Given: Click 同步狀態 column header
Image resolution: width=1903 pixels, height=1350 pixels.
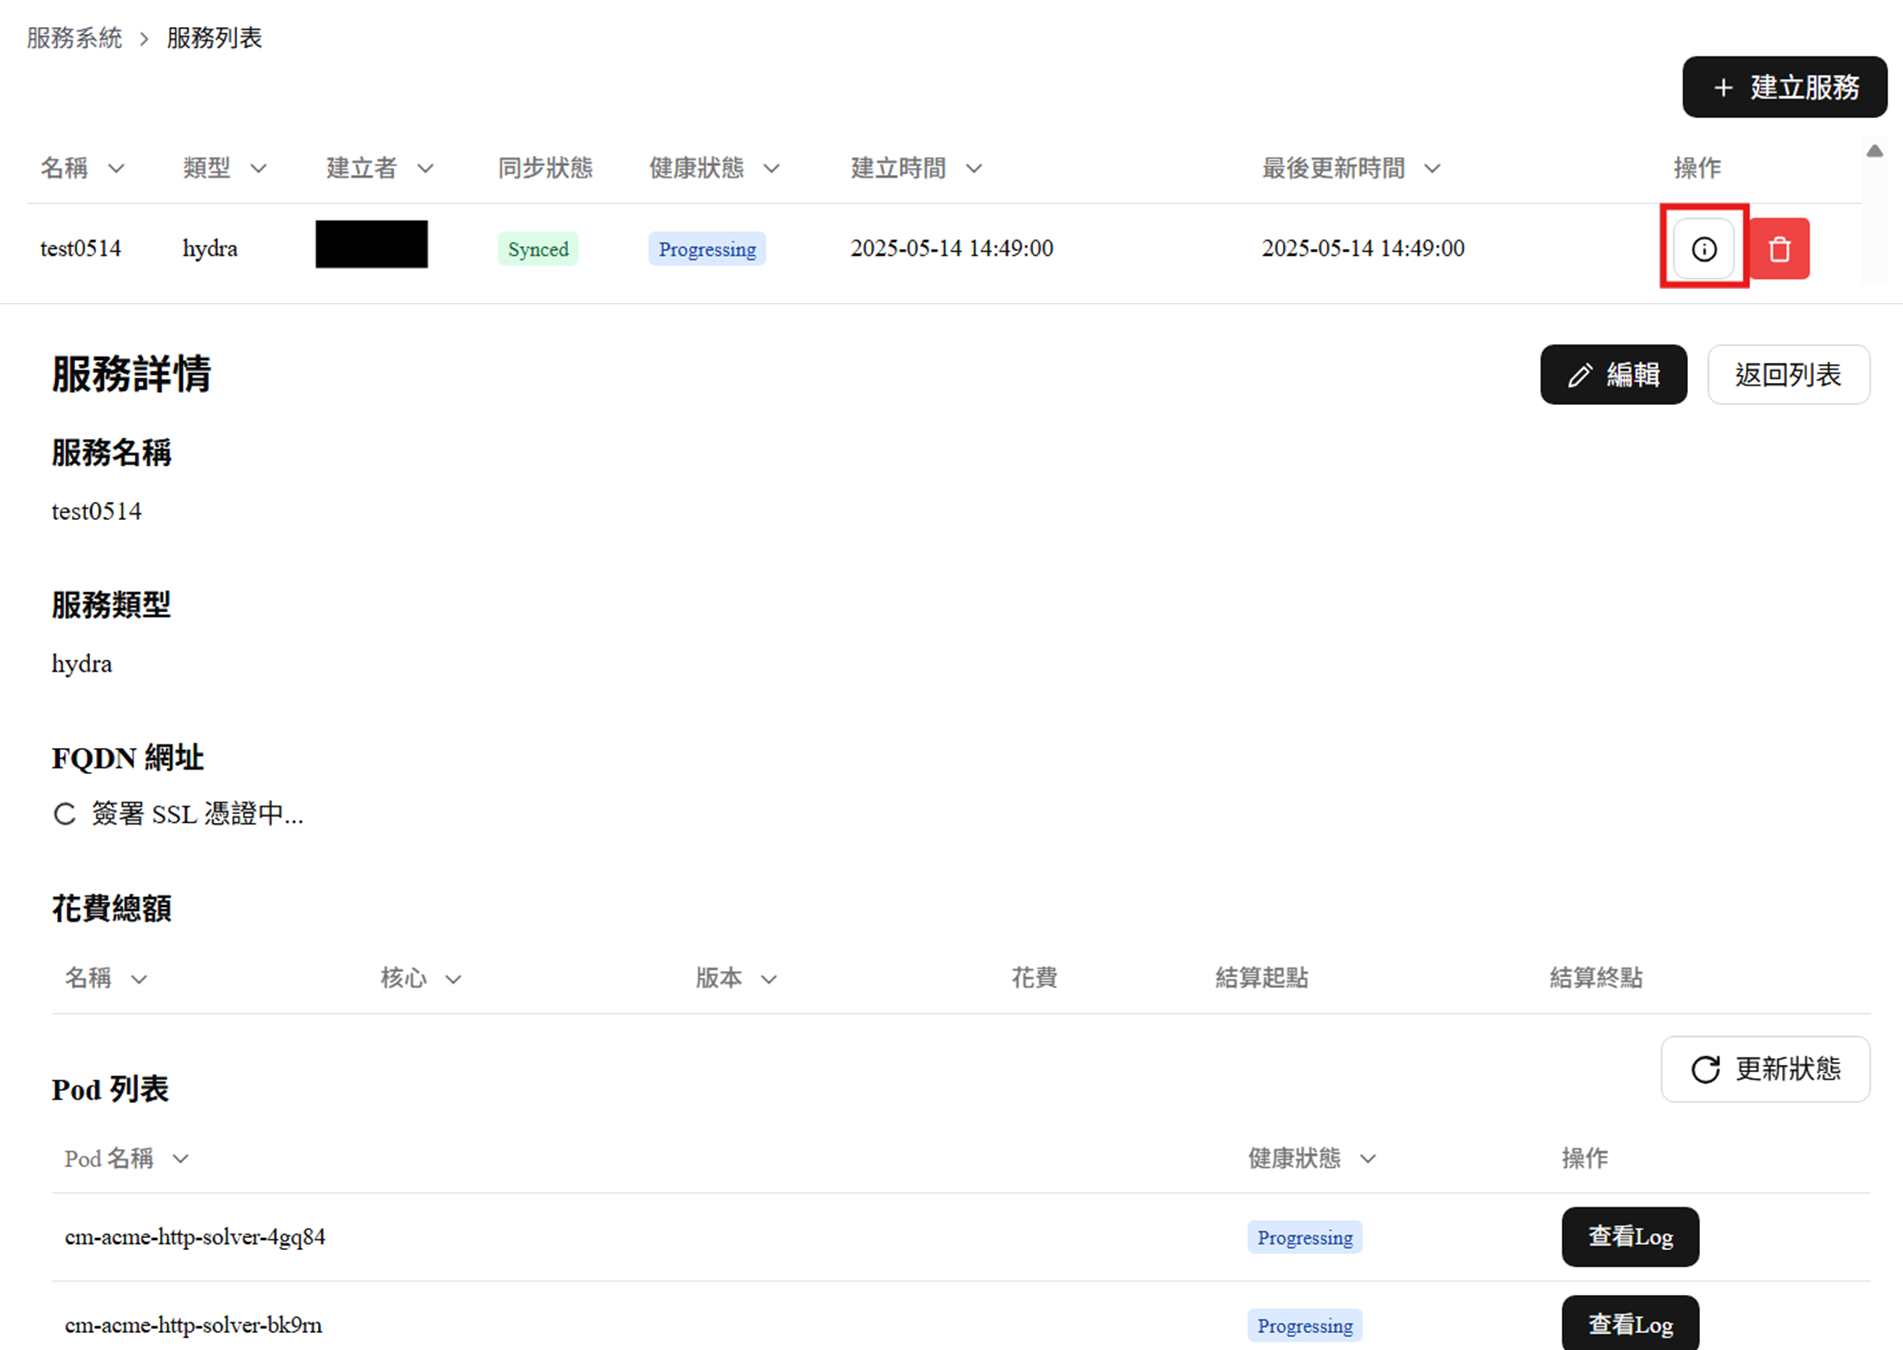Looking at the screenshot, I should click(x=545, y=168).
